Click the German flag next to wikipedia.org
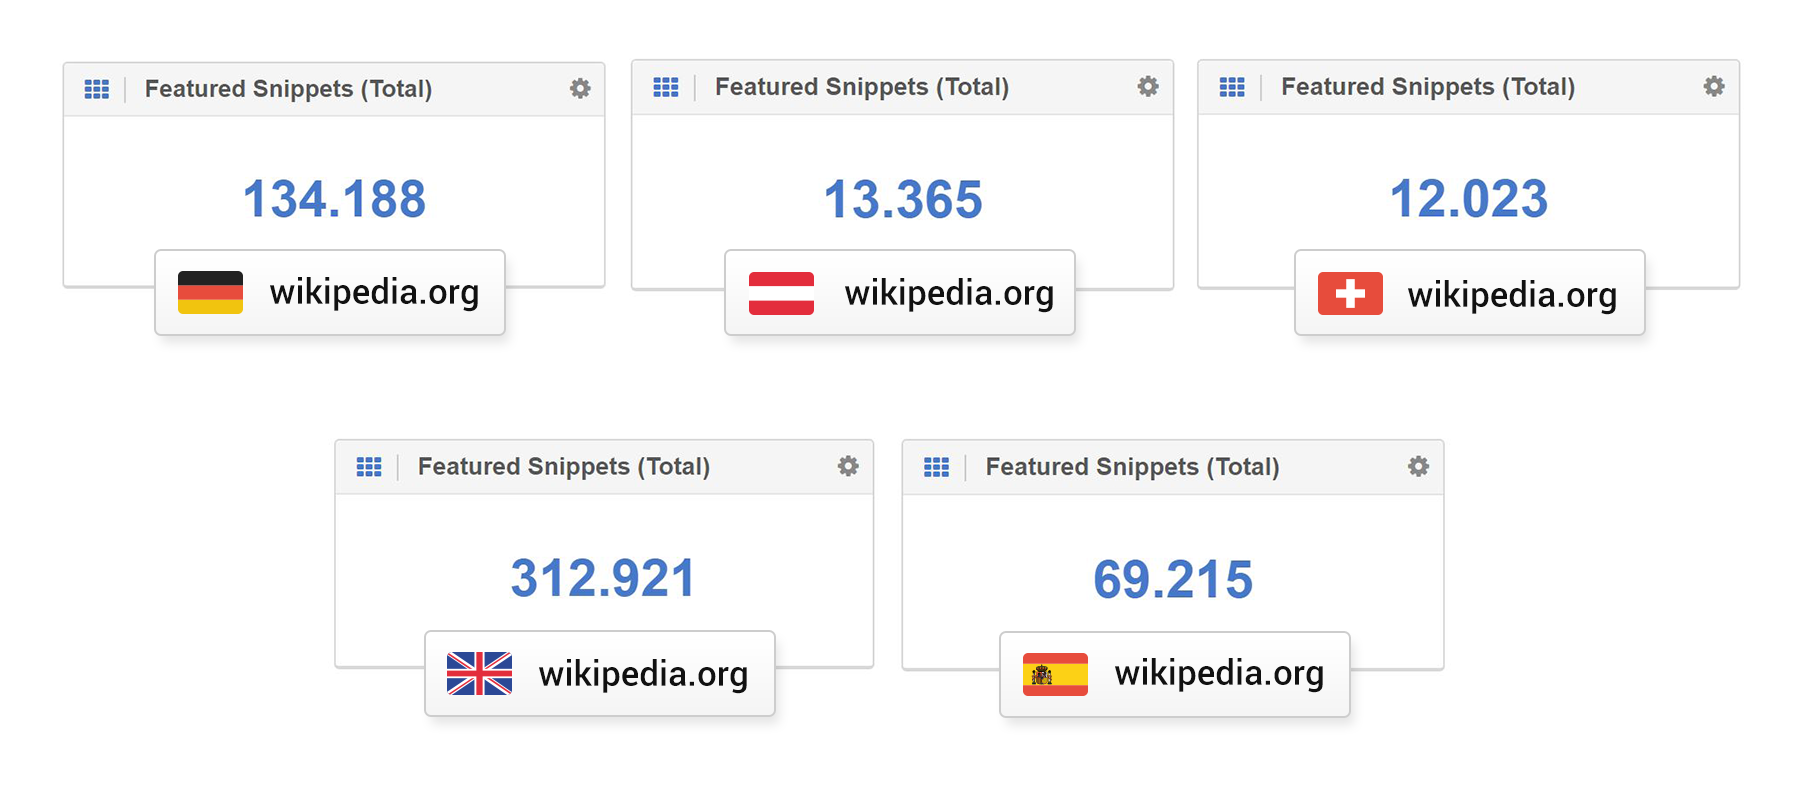The width and height of the screenshot is (1802, 791). [x=210, y=292]
